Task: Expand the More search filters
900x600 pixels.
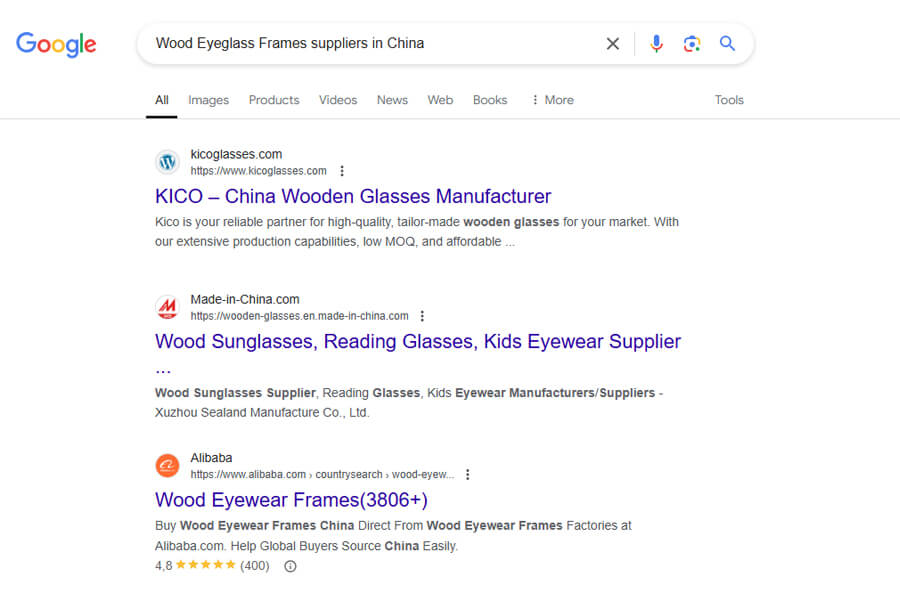Action: tap(552, 100)
